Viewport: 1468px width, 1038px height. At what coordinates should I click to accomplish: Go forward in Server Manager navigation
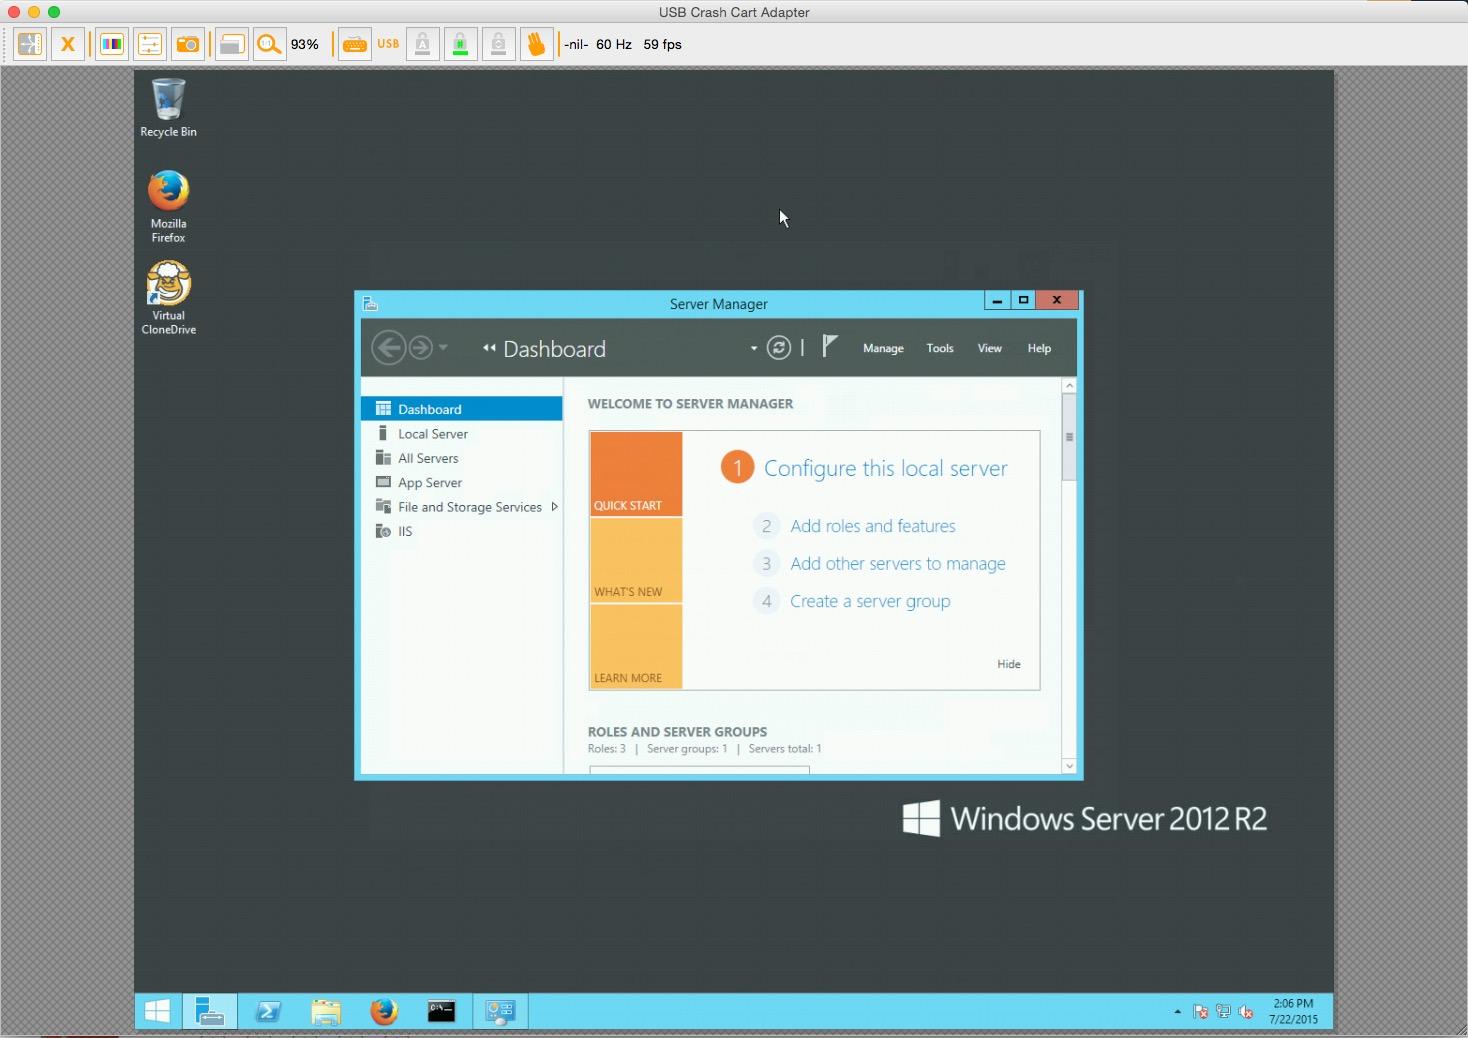click(421, 348)
